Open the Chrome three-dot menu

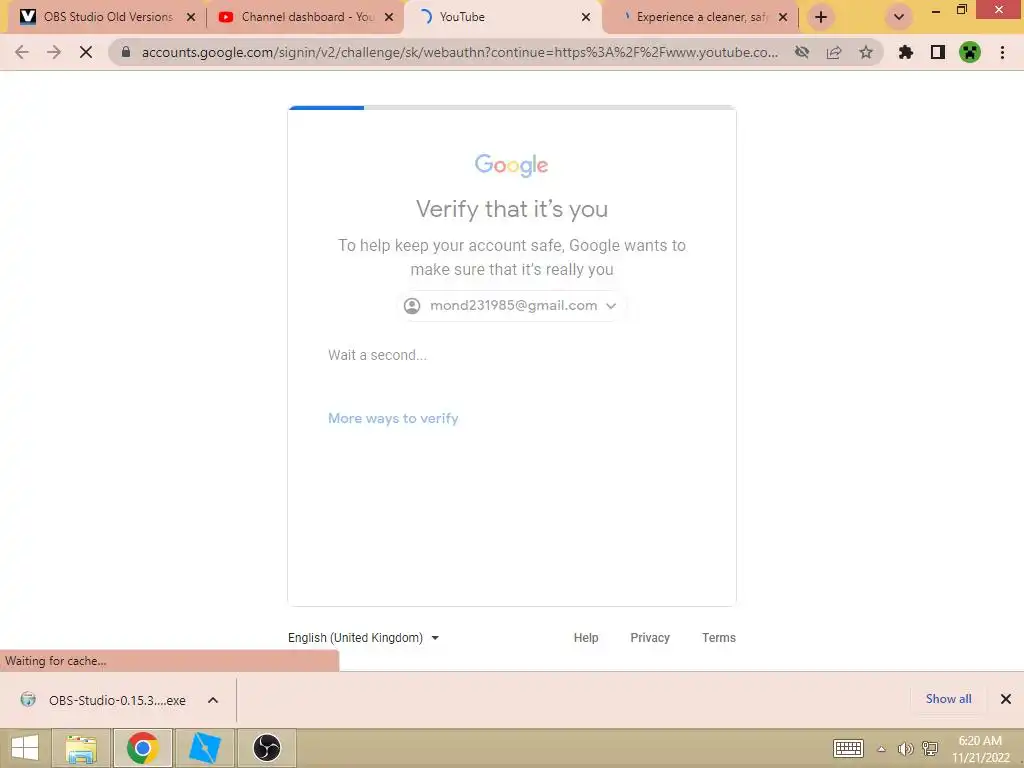pos(1002,52)
